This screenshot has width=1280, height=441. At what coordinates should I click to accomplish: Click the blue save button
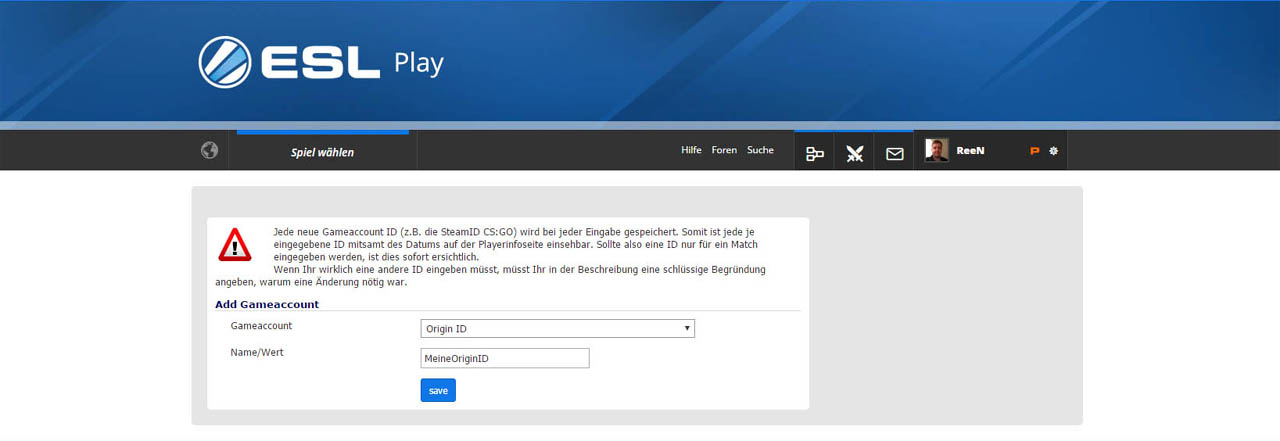click(438, 390)
